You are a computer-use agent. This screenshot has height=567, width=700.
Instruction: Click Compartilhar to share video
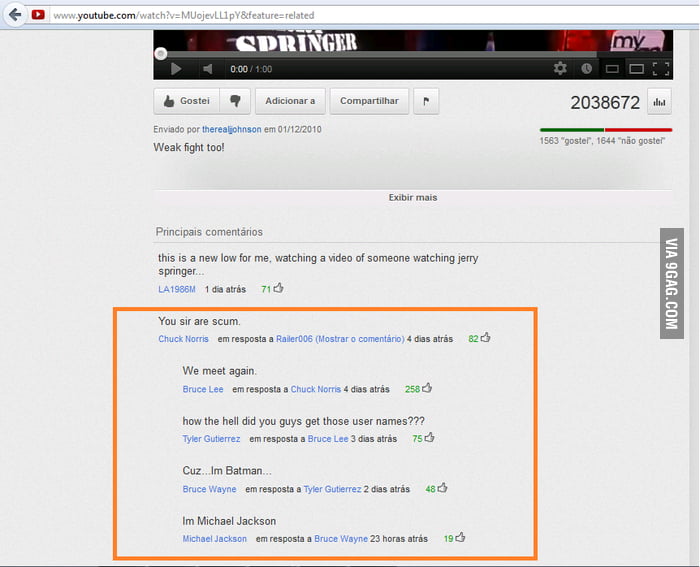click(369, 101)
